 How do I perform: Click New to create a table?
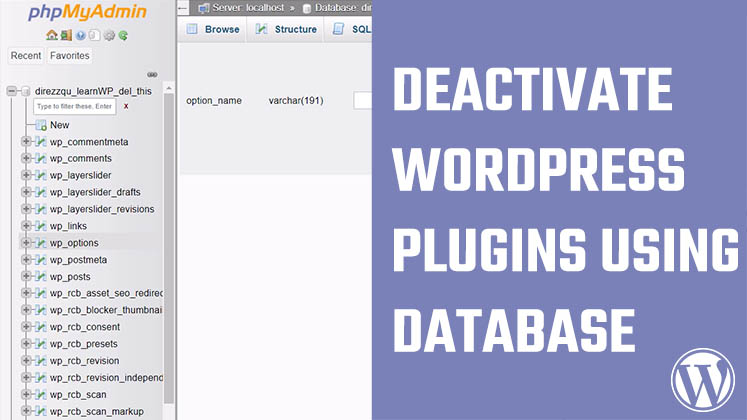coord(60,125)
